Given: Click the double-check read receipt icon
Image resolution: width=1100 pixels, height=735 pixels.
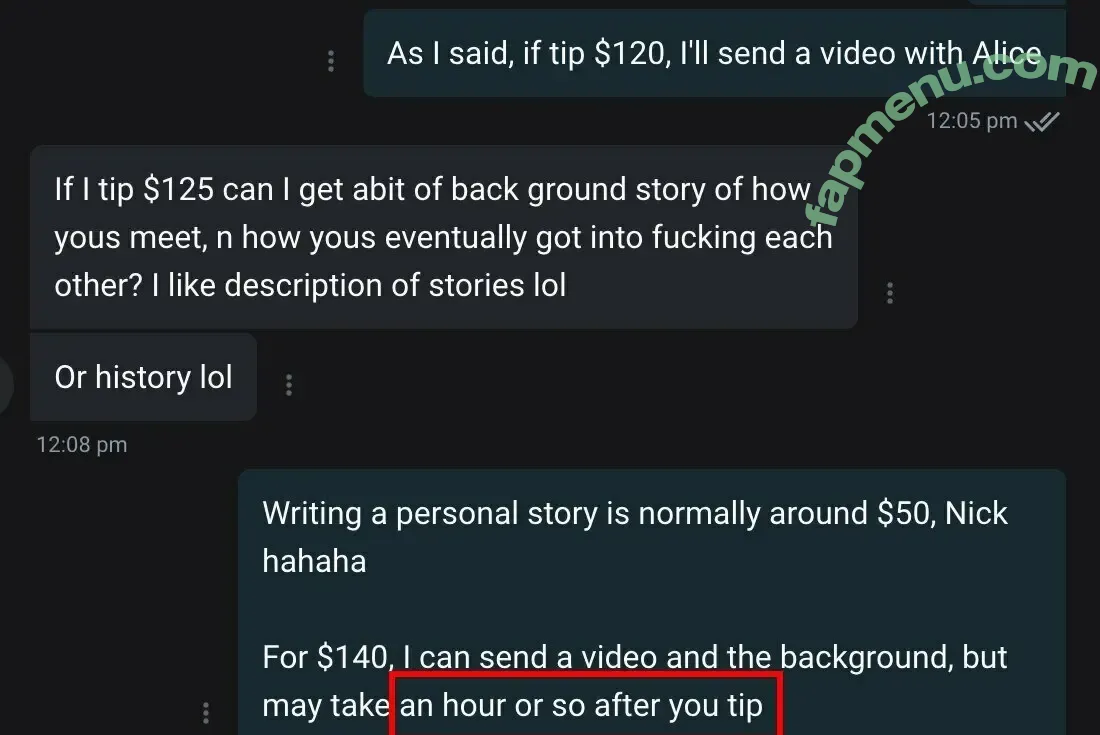Looking at the screenshot, I should pos(1042,122).
